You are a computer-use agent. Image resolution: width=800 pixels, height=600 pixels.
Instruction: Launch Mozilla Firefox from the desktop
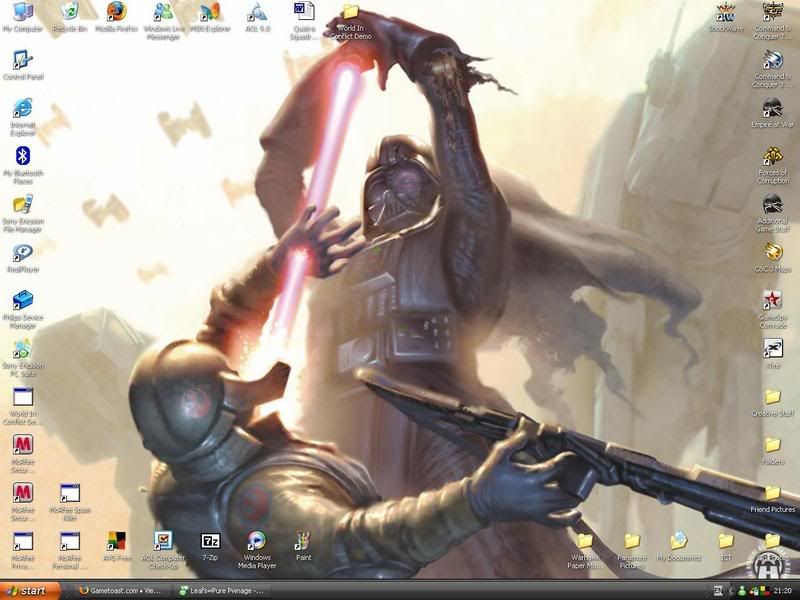pos(116,17)
